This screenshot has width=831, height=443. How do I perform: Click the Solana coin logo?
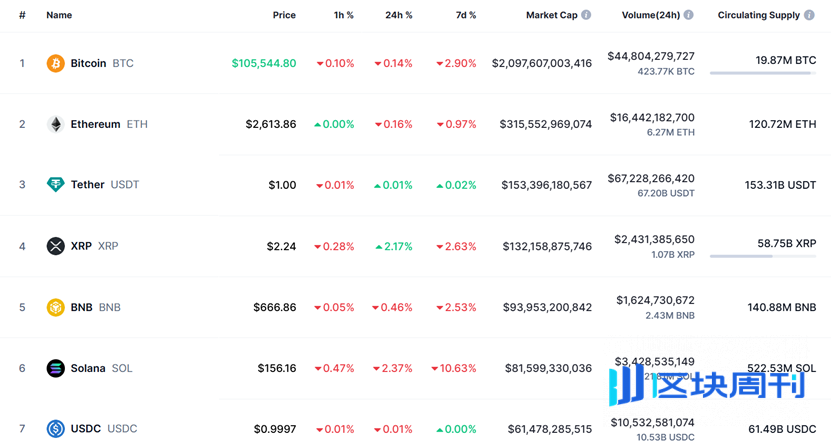(x=56, y=368)
